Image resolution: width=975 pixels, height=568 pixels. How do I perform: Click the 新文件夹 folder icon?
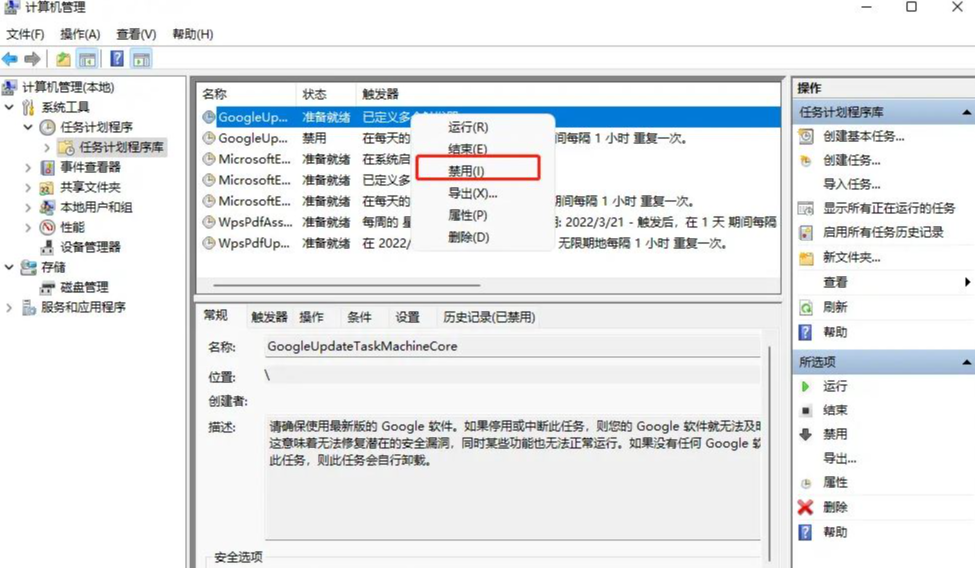[806, 258]
